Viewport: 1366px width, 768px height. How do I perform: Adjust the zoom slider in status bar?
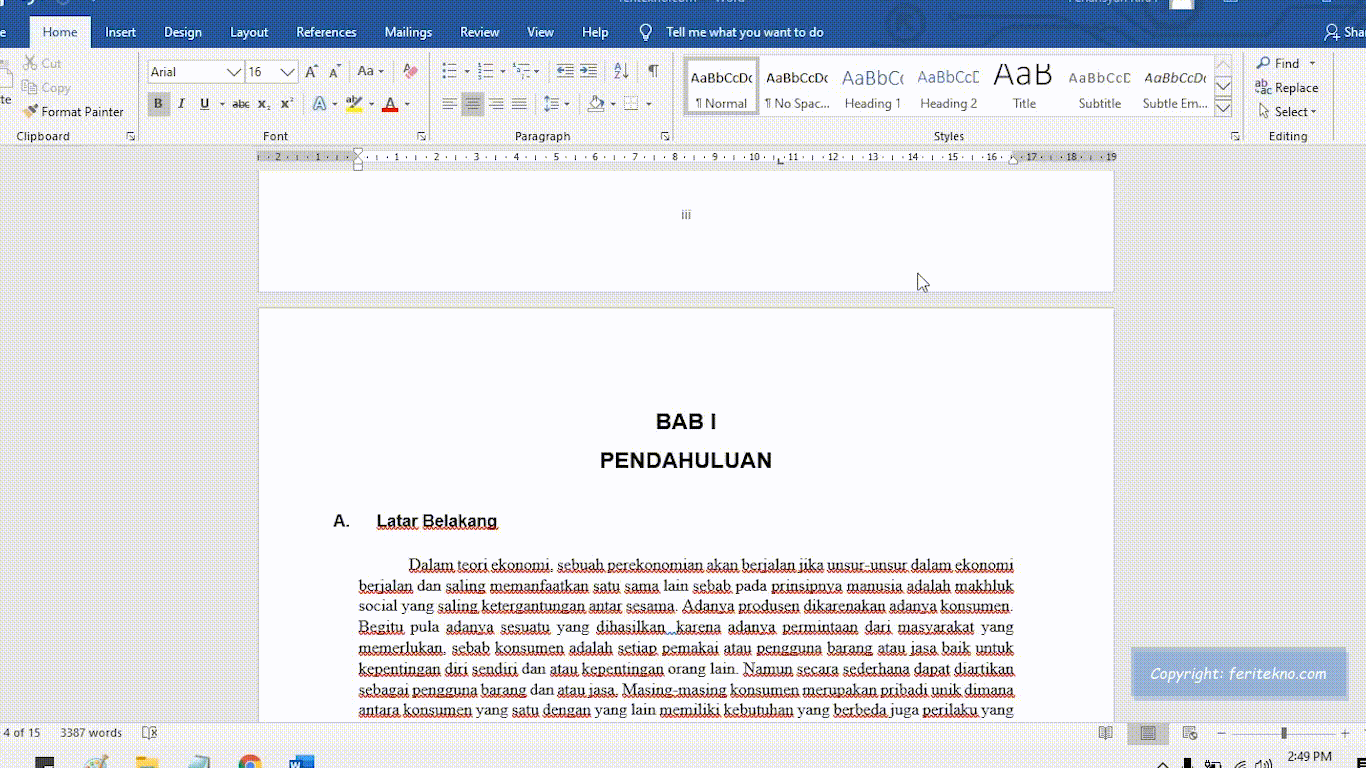click(x=1284, y=733)
